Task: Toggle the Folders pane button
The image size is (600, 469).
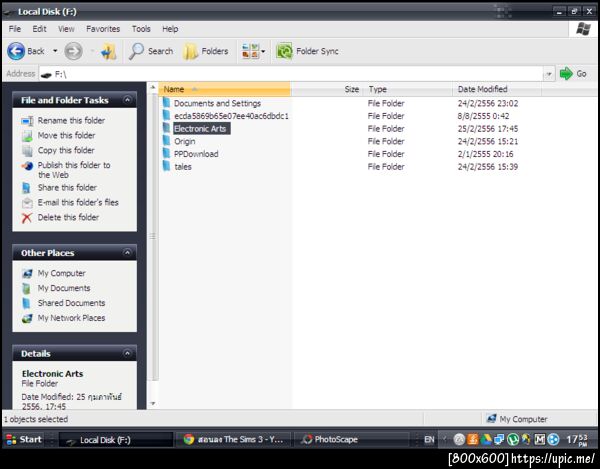Action: coord(205,51)
